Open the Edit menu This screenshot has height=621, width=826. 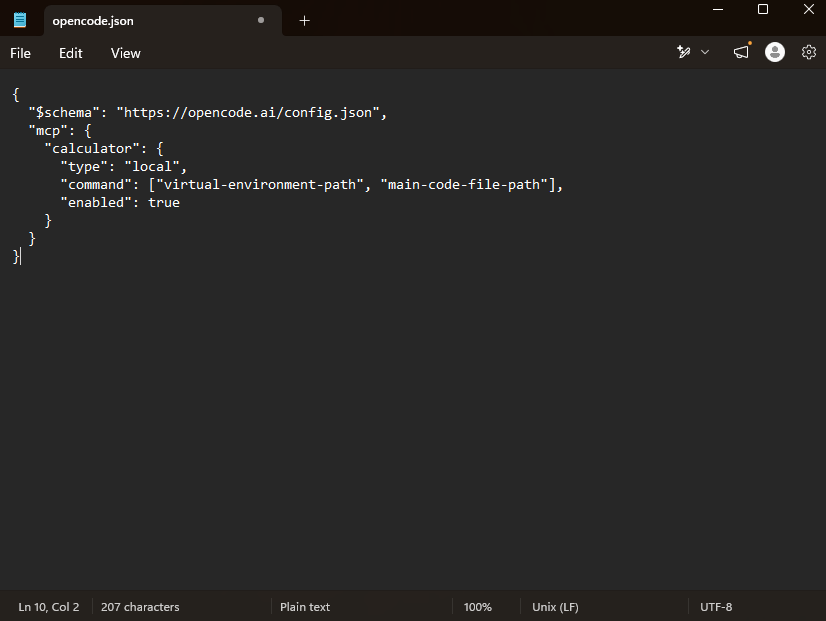(x=71, y=53)
